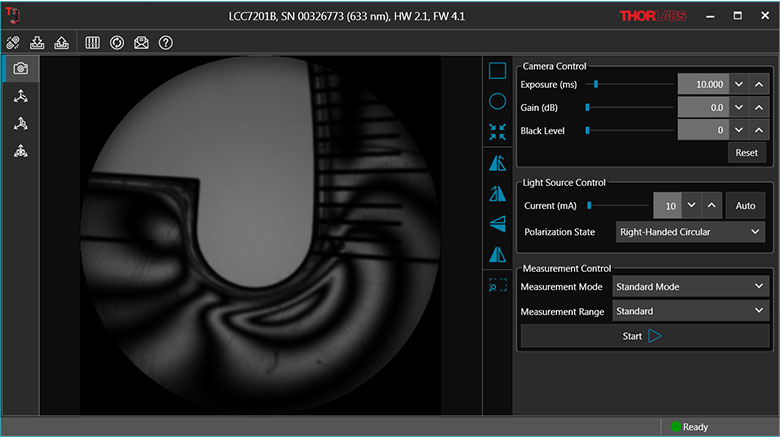This screenshot has width=780, height=438.
Task: Increase Exposure using the up arrow
Action: point(759,85)
